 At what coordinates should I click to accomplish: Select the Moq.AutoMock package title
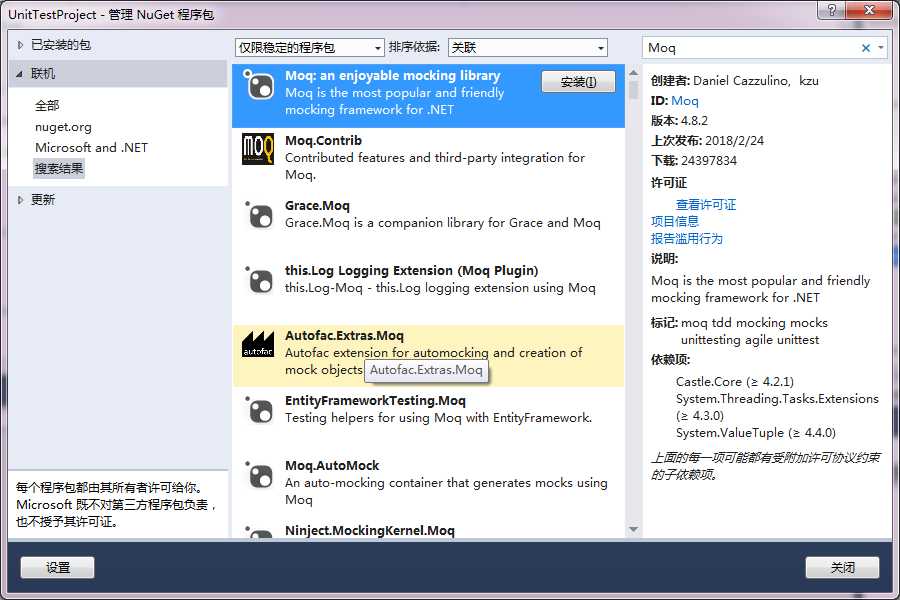click(332, 465)
